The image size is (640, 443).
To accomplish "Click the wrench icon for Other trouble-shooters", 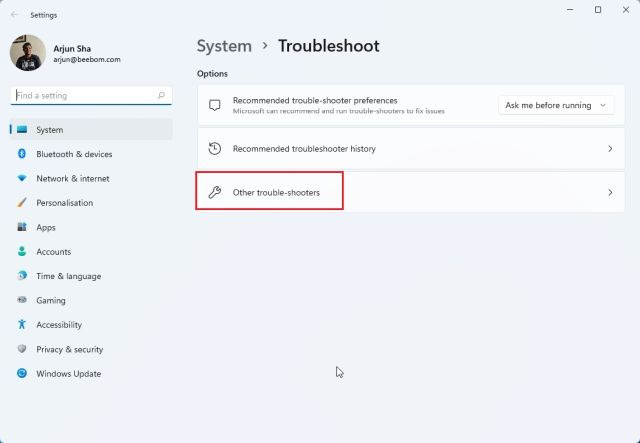I will 215,192.
